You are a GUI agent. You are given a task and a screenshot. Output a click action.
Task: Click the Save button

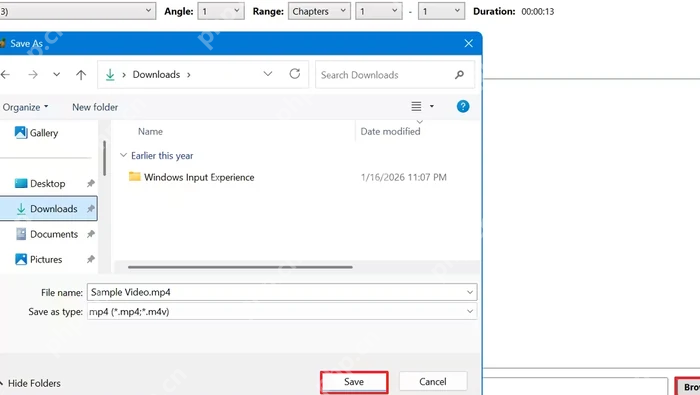coord(354,382)
